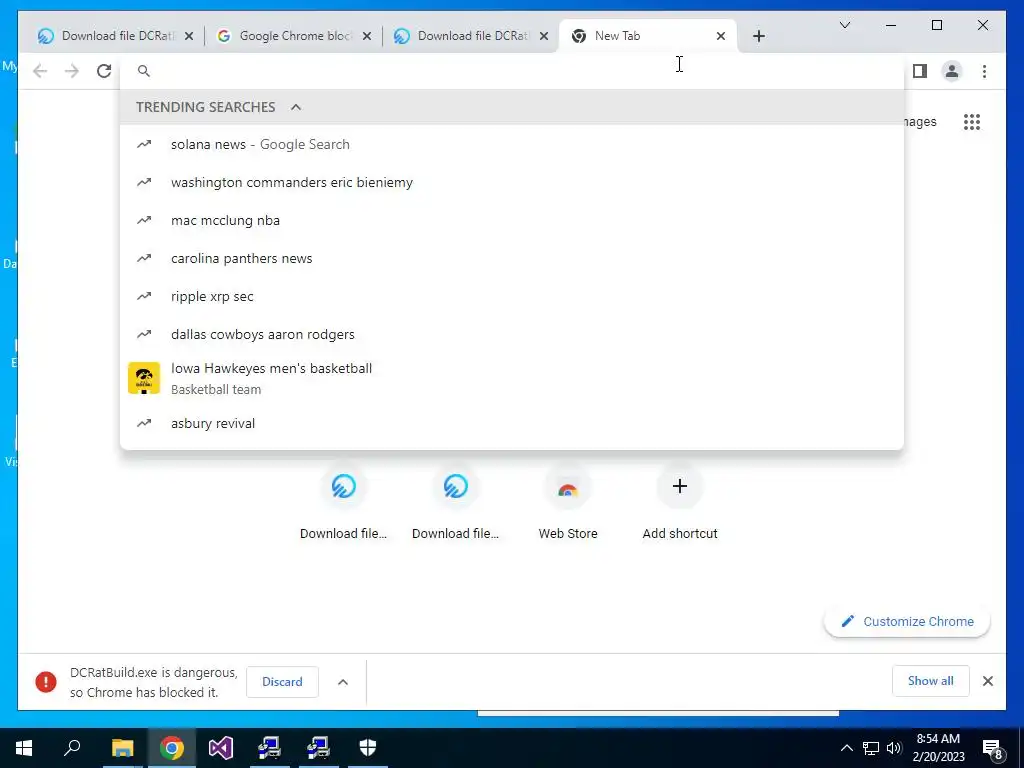
Task: Open Visual Studio from taskbar
Action: point(221,748)
